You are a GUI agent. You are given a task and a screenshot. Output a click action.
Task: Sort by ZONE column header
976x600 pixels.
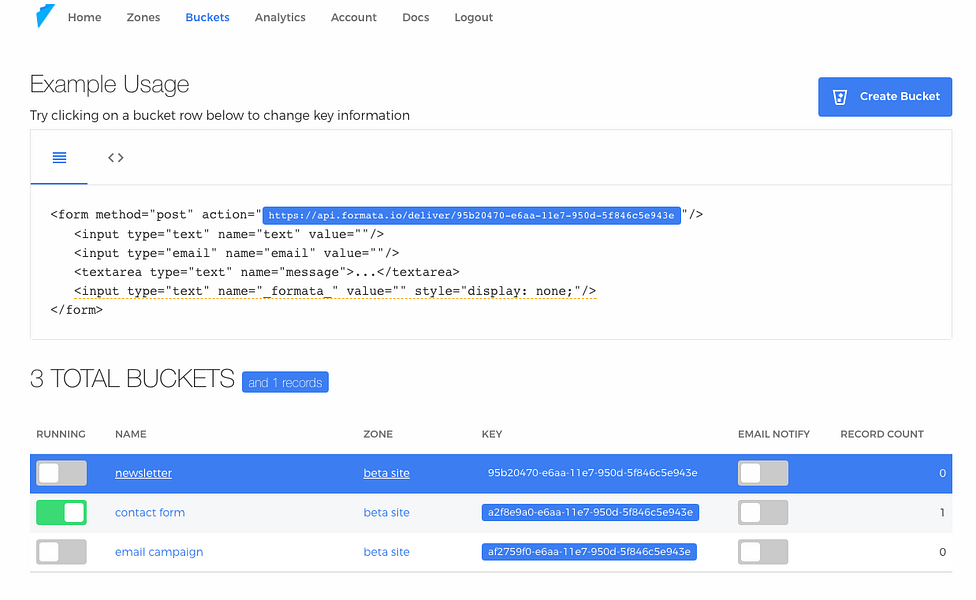pyautogui.click(x=378, y=434)
